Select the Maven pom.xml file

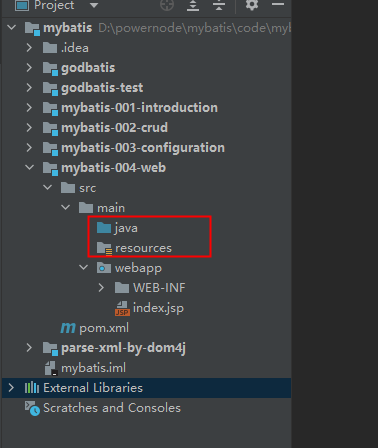point(95,328)
